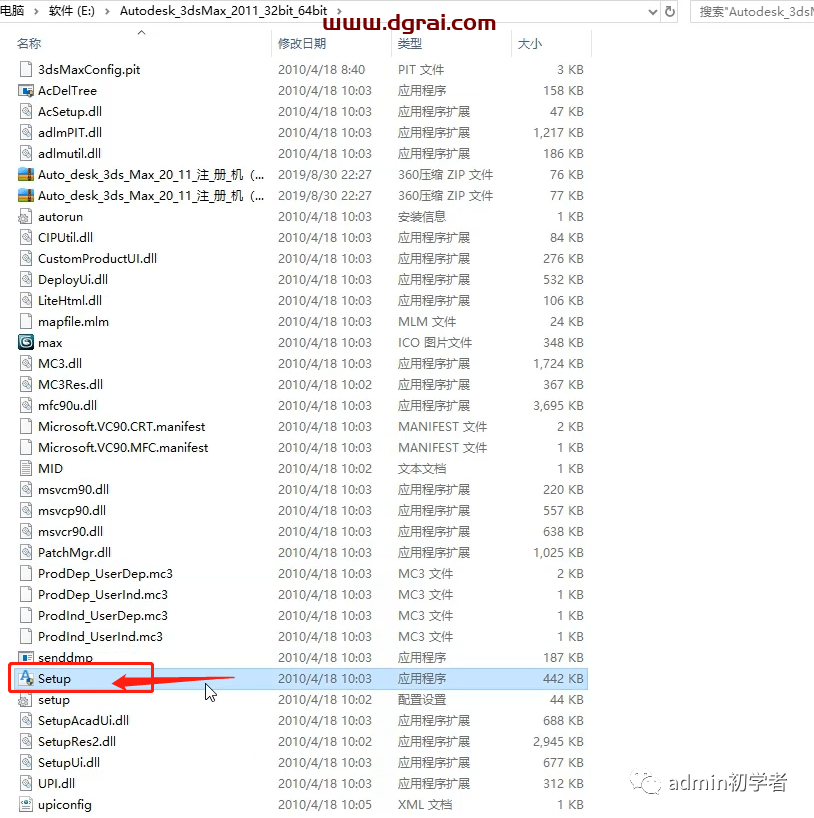Click the 442 KB size cell

point(563,678)
